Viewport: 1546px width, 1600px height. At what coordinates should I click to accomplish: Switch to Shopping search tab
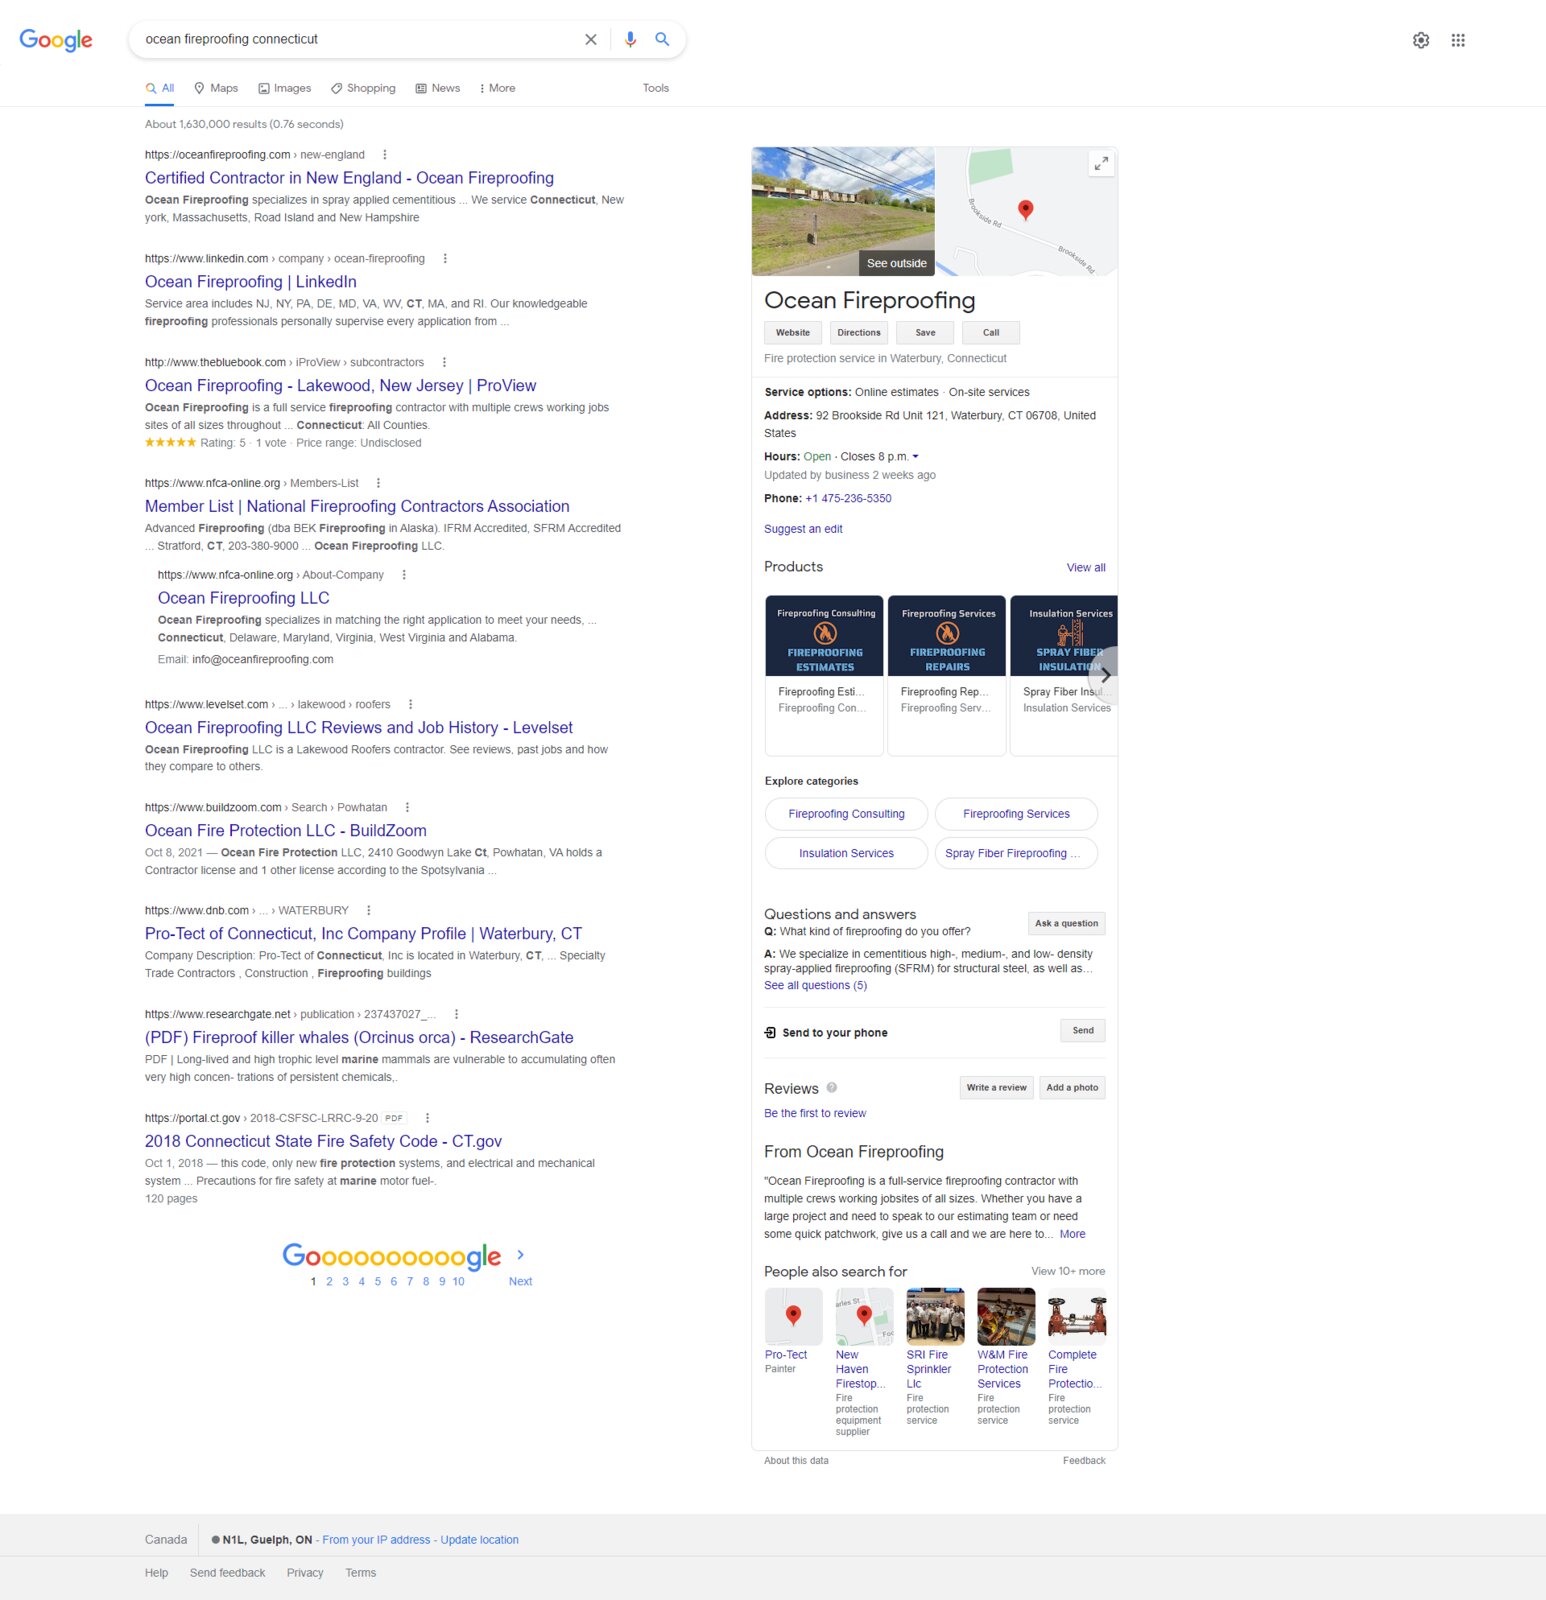click(363, 88)
